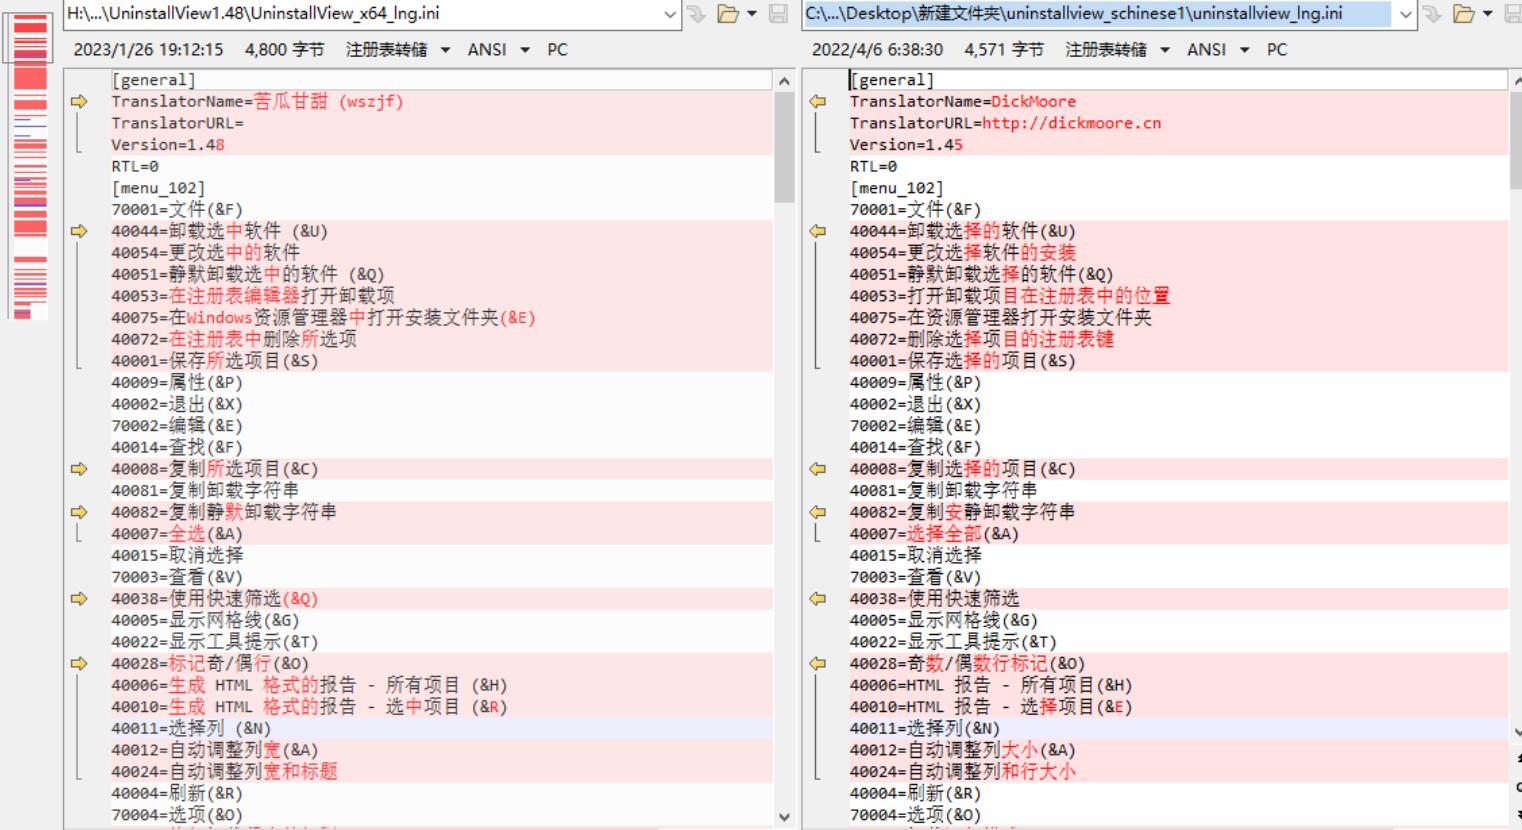This screenshot has height=830, width=1522.
Task: Click right gutter arrow at line 40028
Action: pos(817,663)
